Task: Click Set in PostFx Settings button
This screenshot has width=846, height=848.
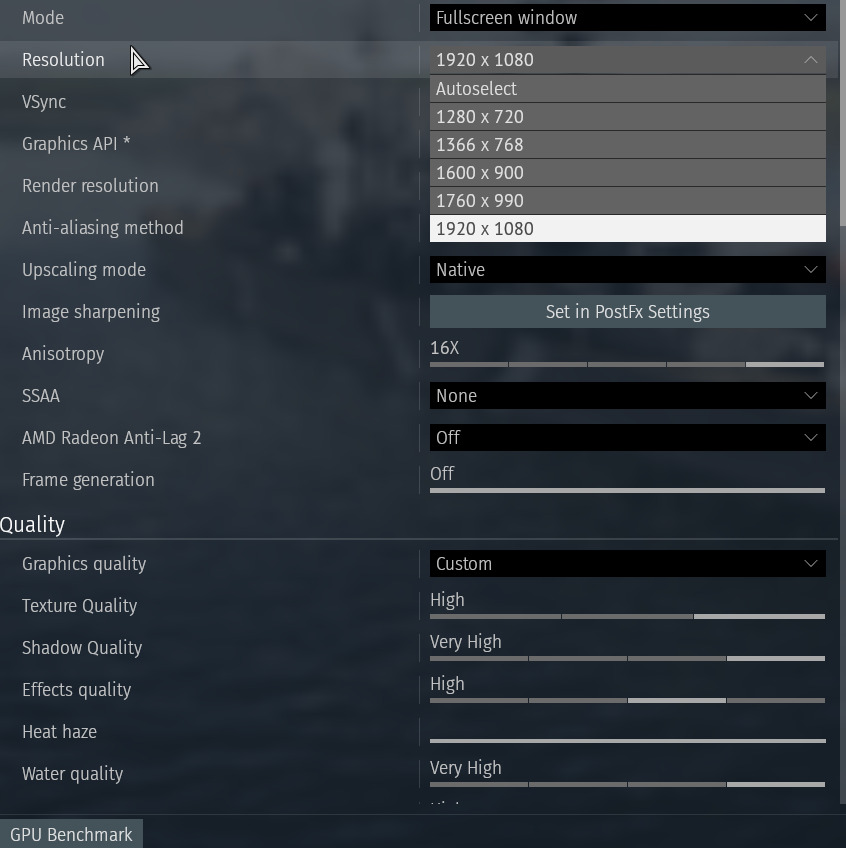Action: coord(627,312)
